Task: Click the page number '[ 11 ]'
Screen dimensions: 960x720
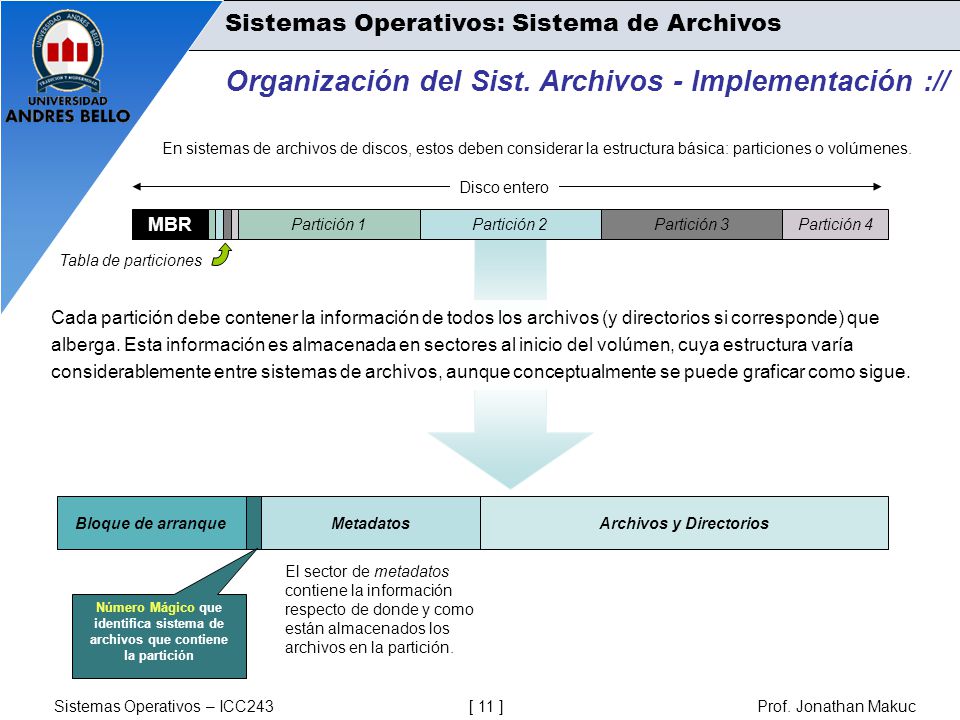Action: click(486, 707)
